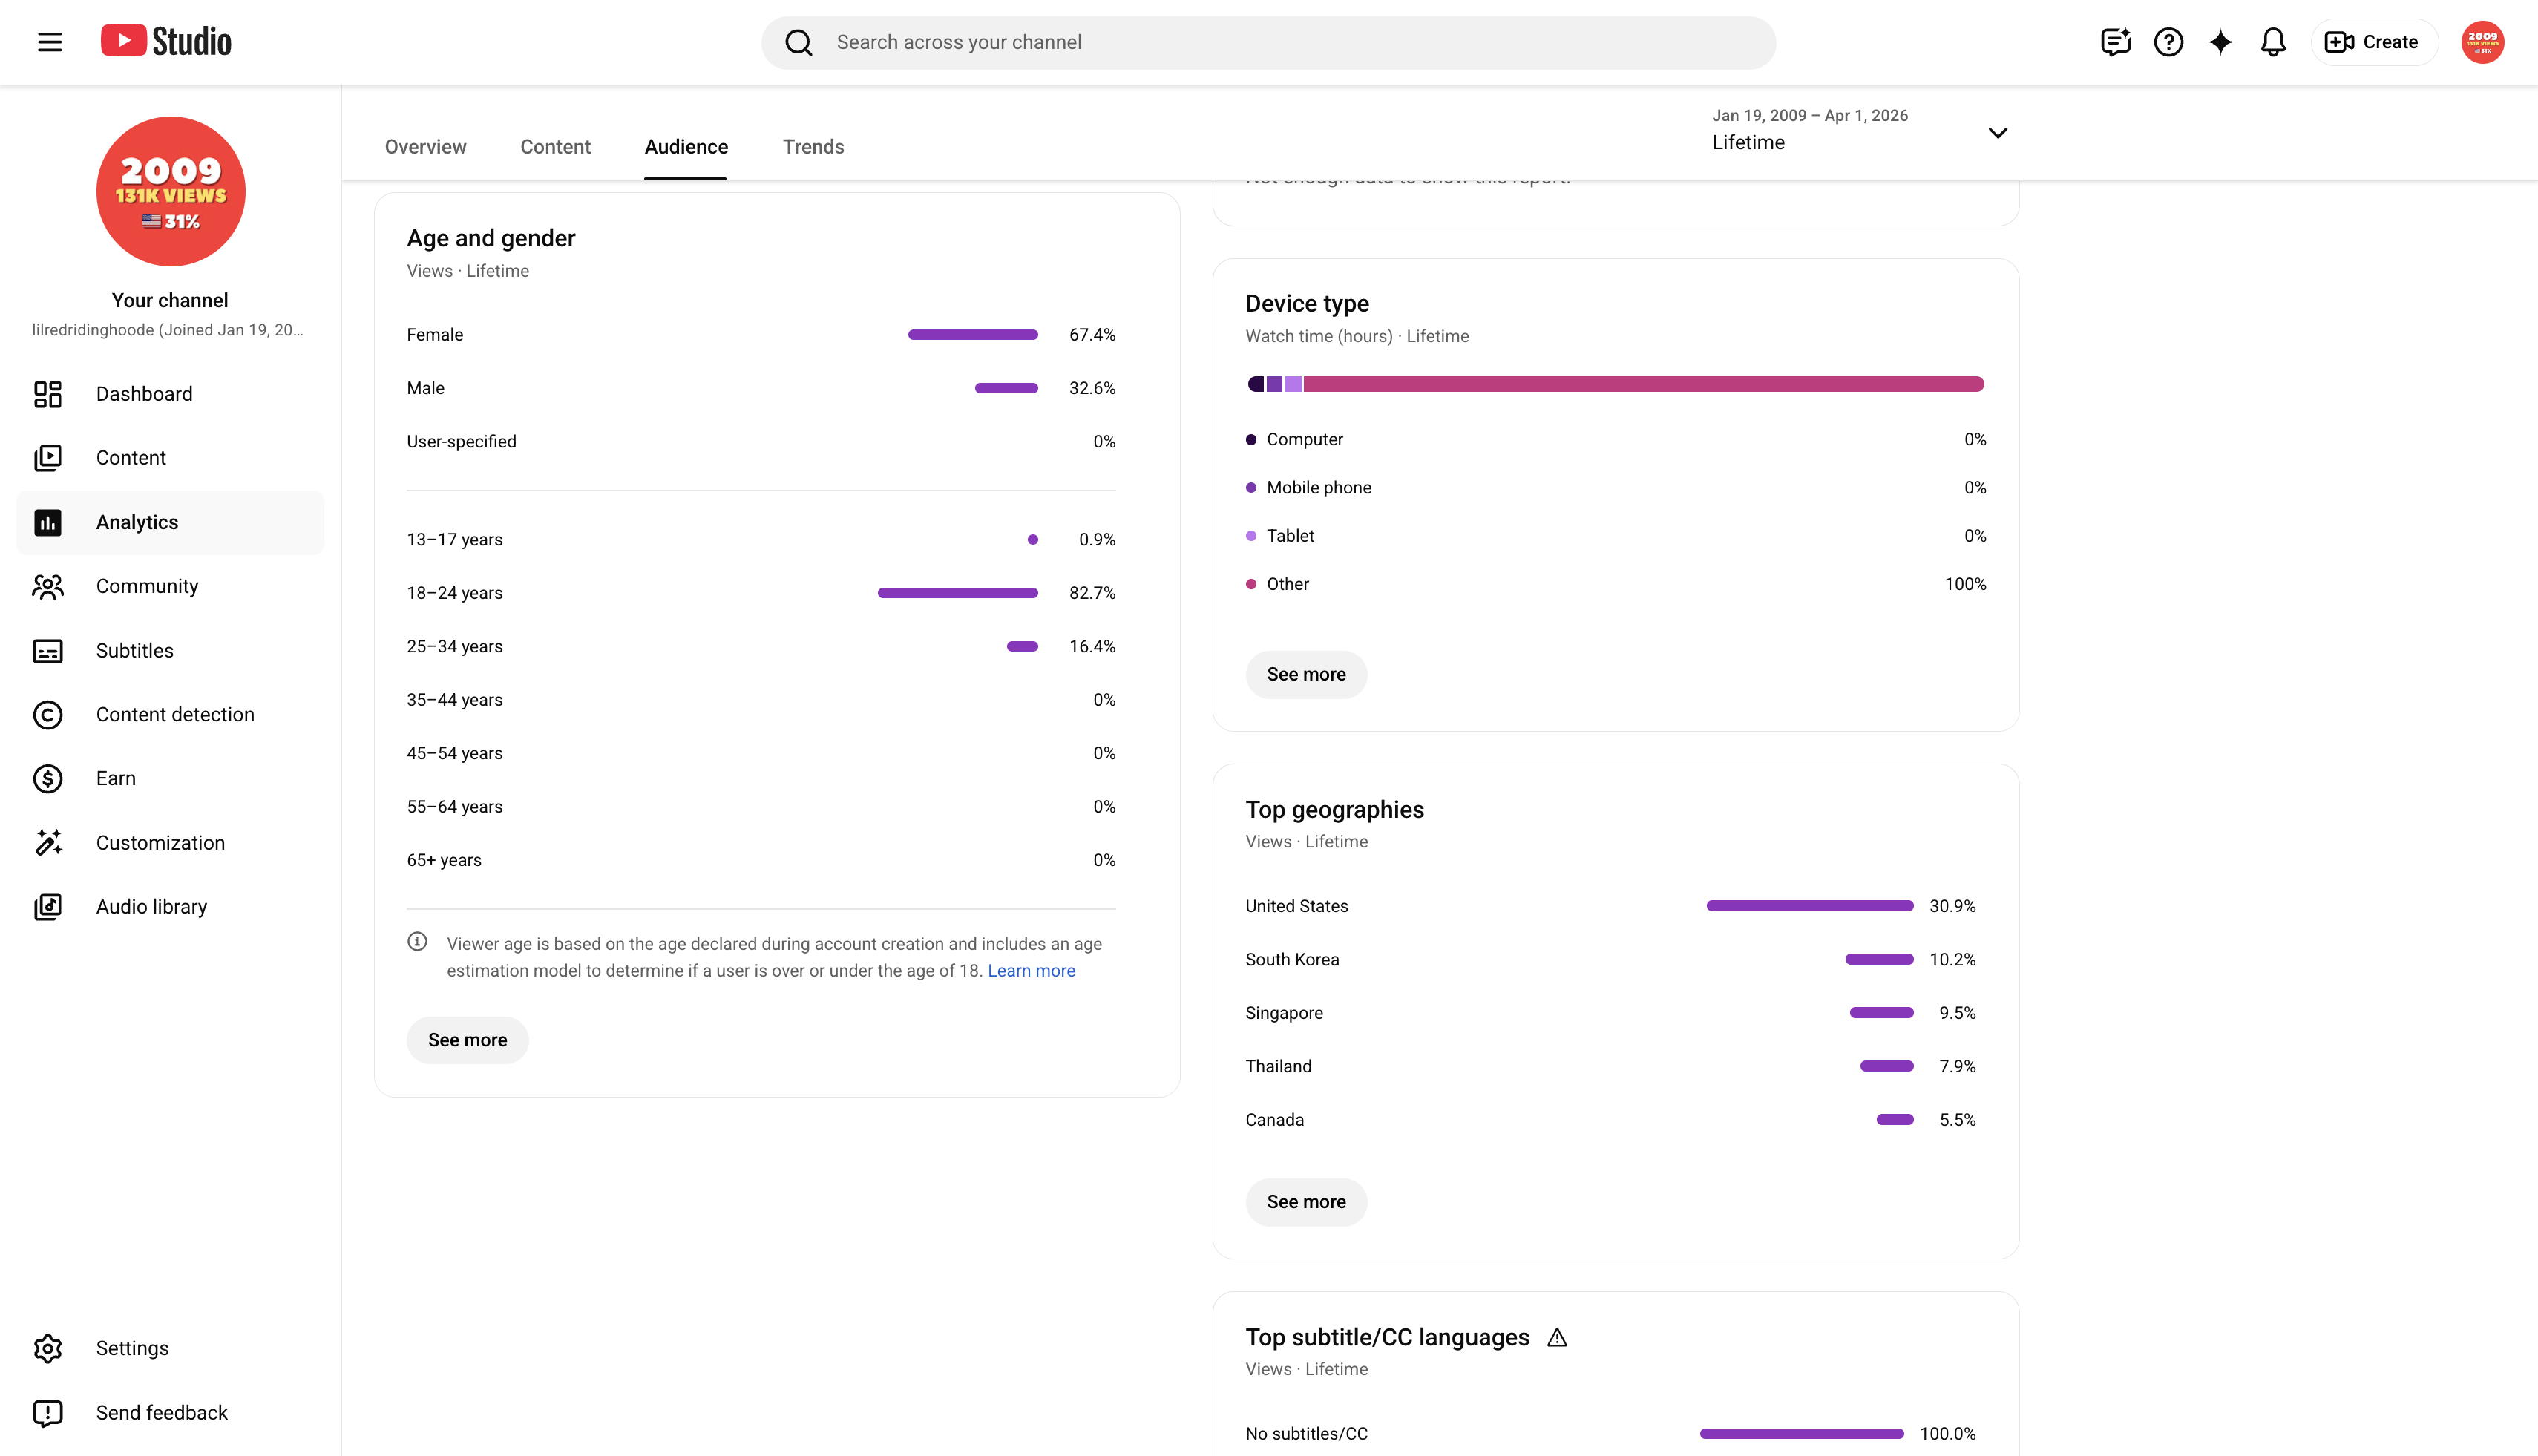Open the hamburger navigation menu
The height and width of the screenshot is (1456, 2538).
pyautogui.click(x=50, y=42)
